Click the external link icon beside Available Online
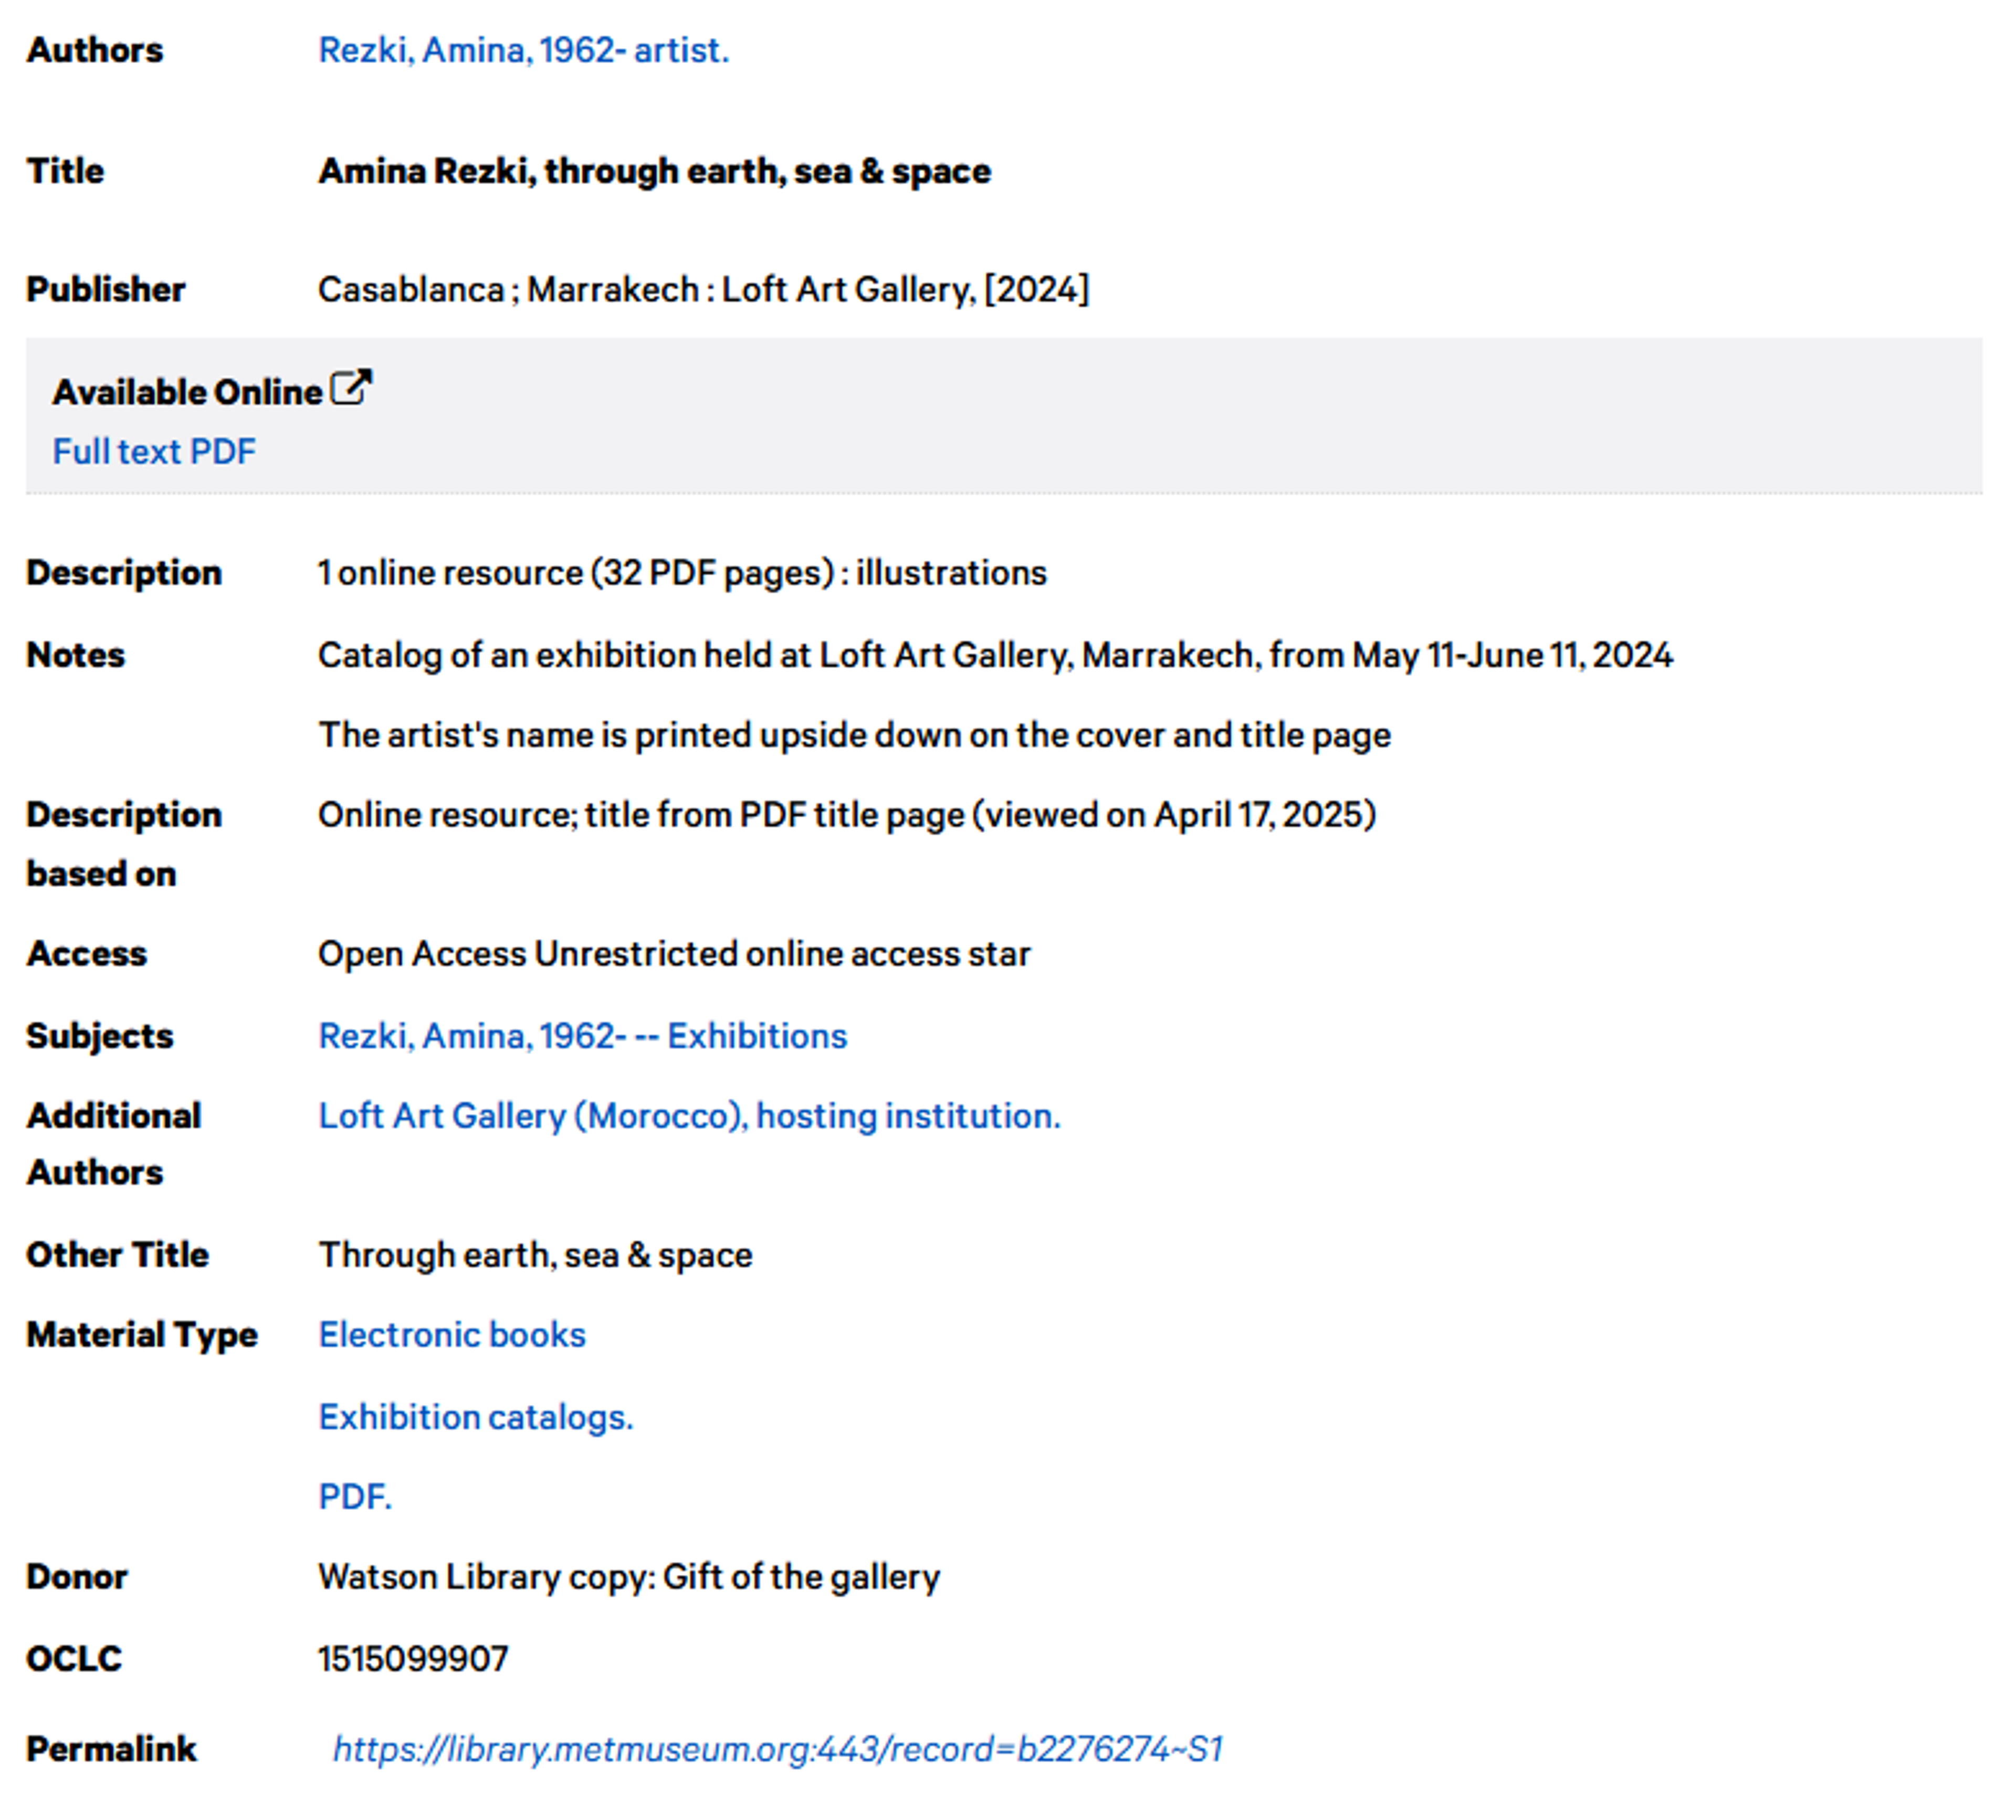 (352, 387)
